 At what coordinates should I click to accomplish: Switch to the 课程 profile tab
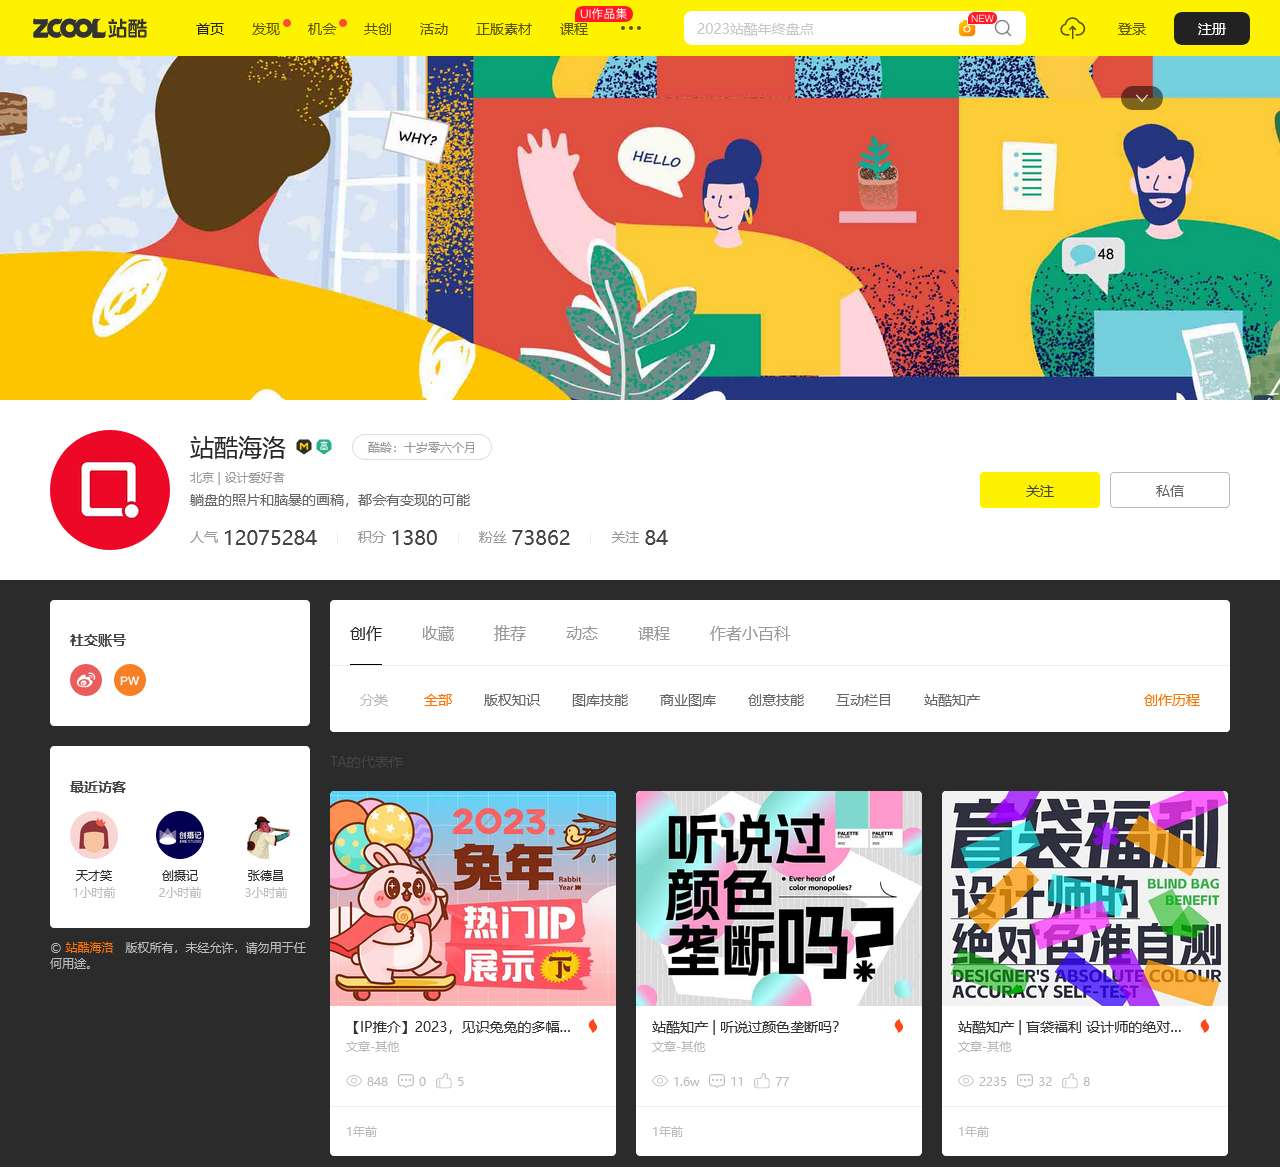(x=654, y=633)
